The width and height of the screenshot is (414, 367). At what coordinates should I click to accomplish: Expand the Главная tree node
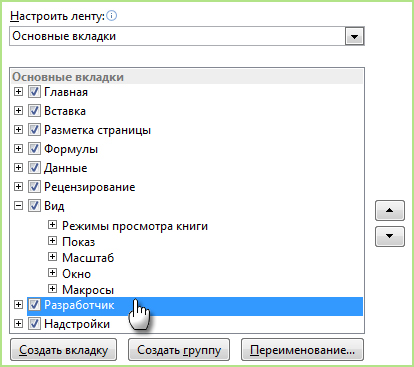coord(18,92)
